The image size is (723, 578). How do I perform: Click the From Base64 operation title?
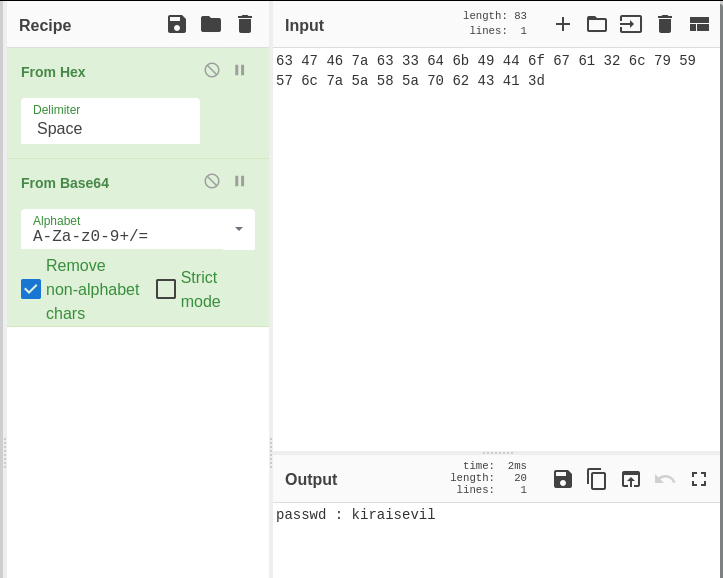pyautogui.click(x=65, y=183)
